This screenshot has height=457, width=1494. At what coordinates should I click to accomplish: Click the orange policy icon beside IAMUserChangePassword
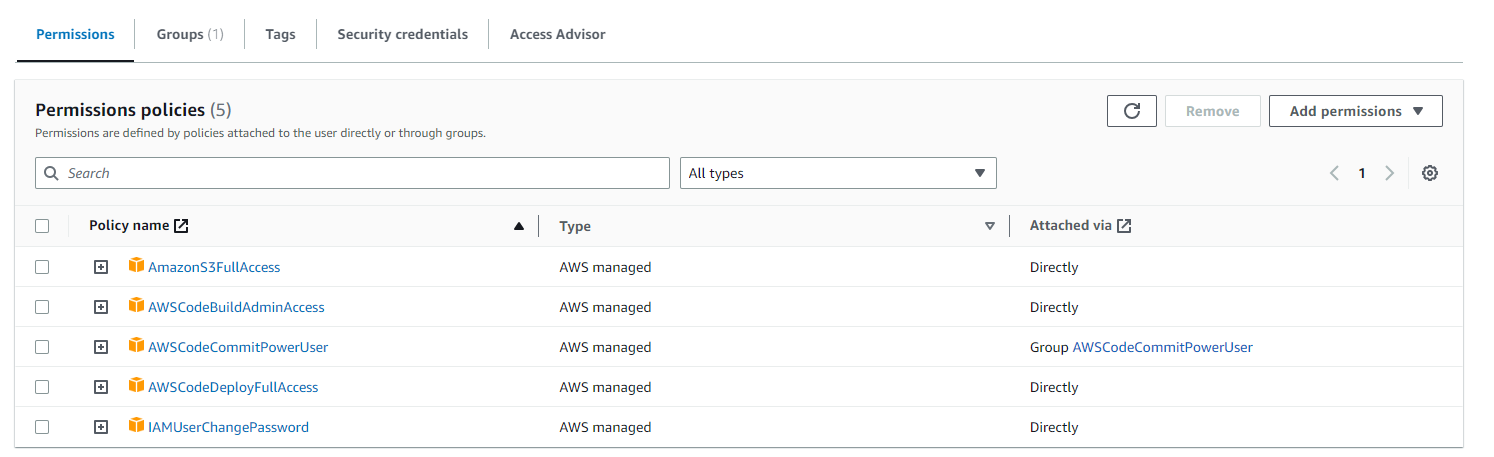tap(137, 426)
